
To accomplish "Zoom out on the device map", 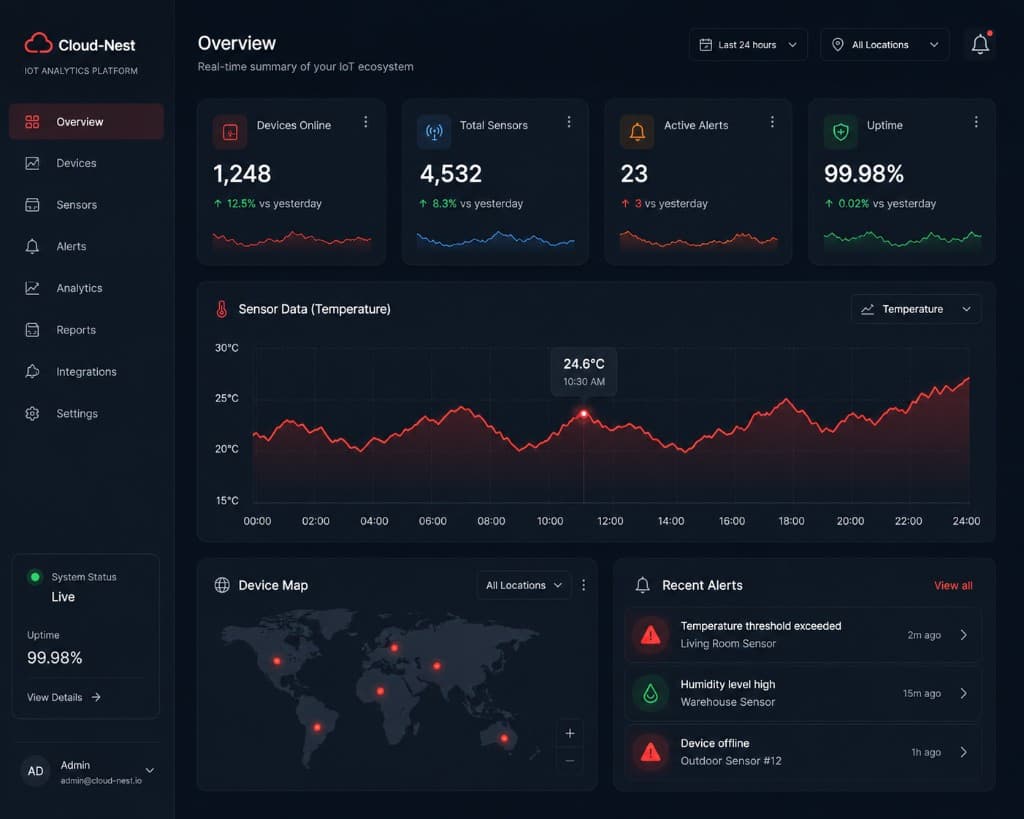I will coord(569,761).
